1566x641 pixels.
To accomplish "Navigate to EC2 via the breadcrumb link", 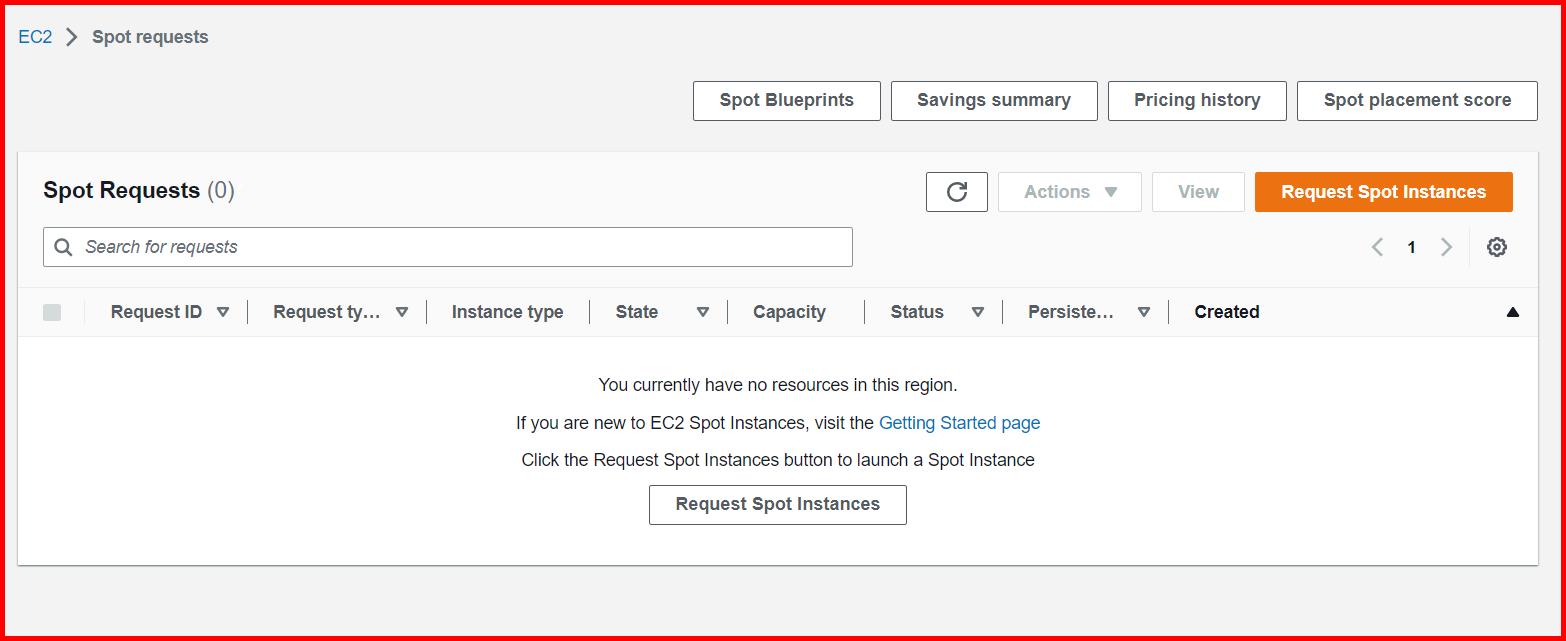I will click(x=33, y=36).
